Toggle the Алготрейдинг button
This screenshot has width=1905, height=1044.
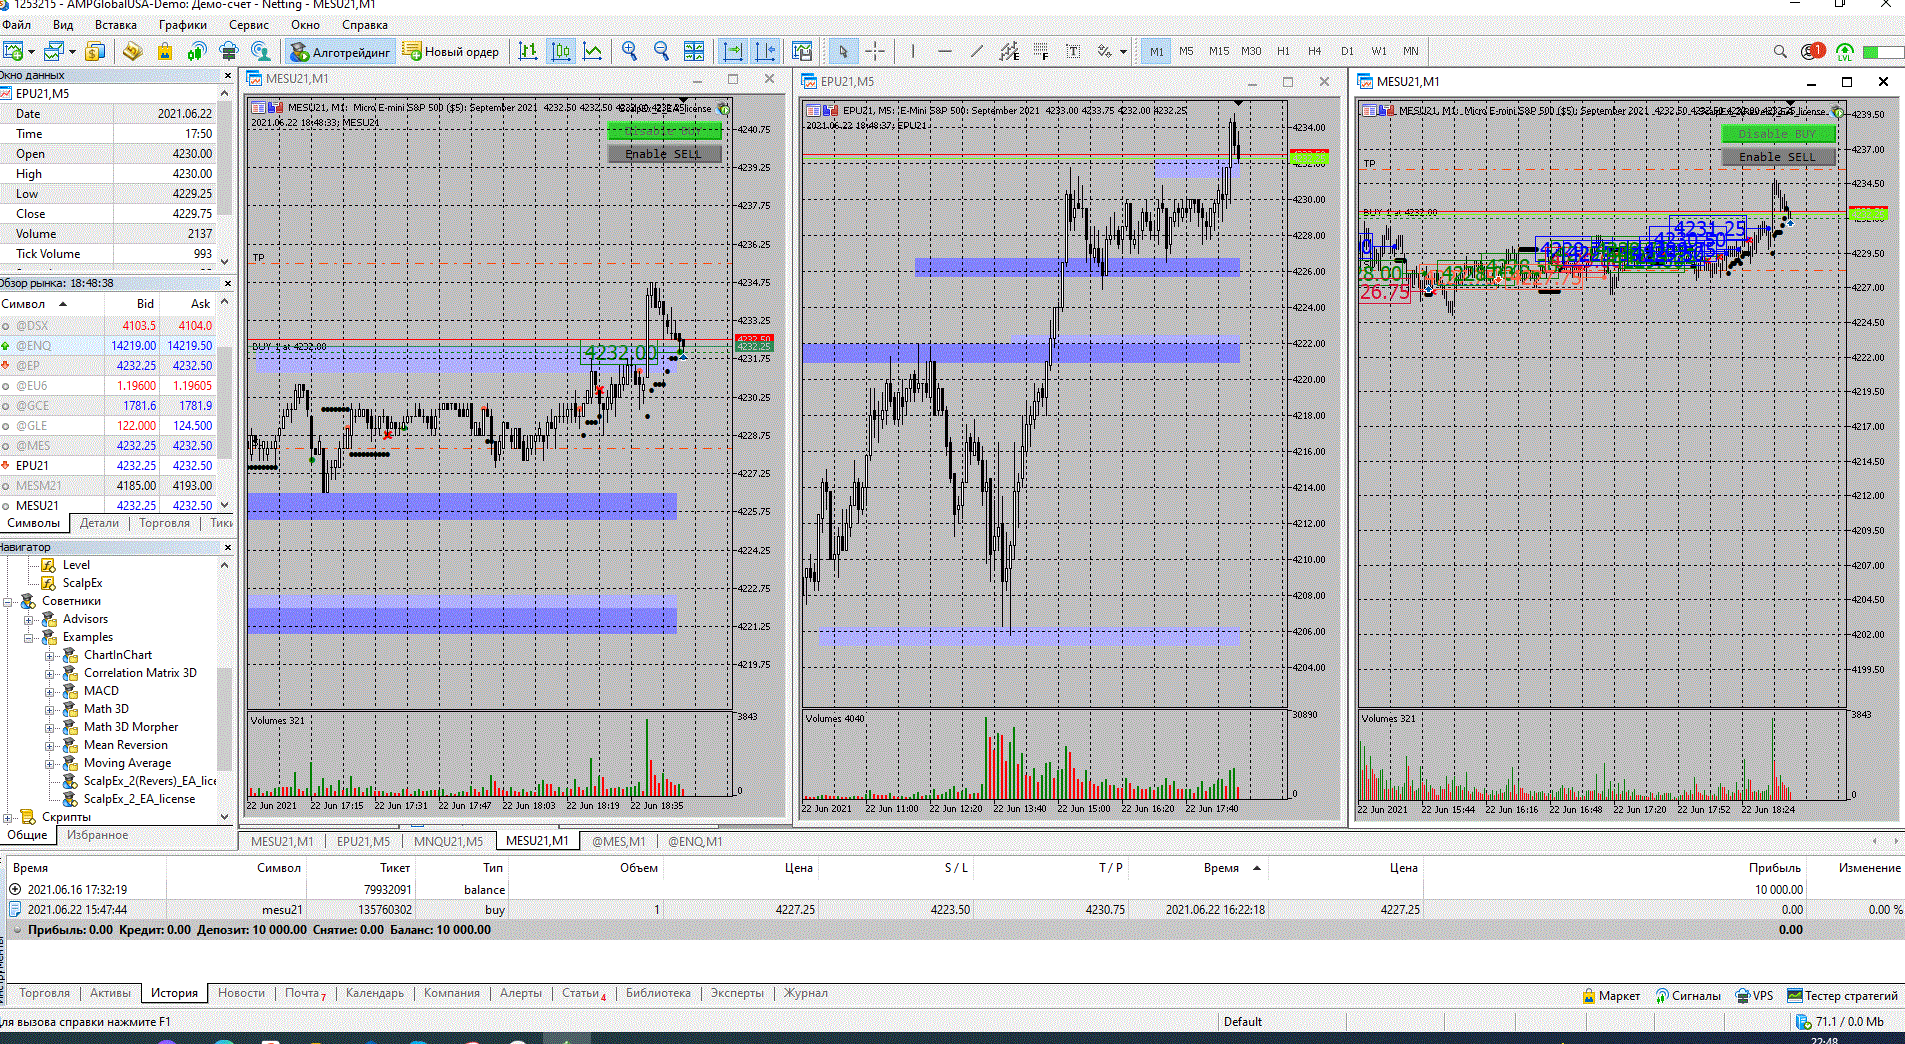[339, 51]
